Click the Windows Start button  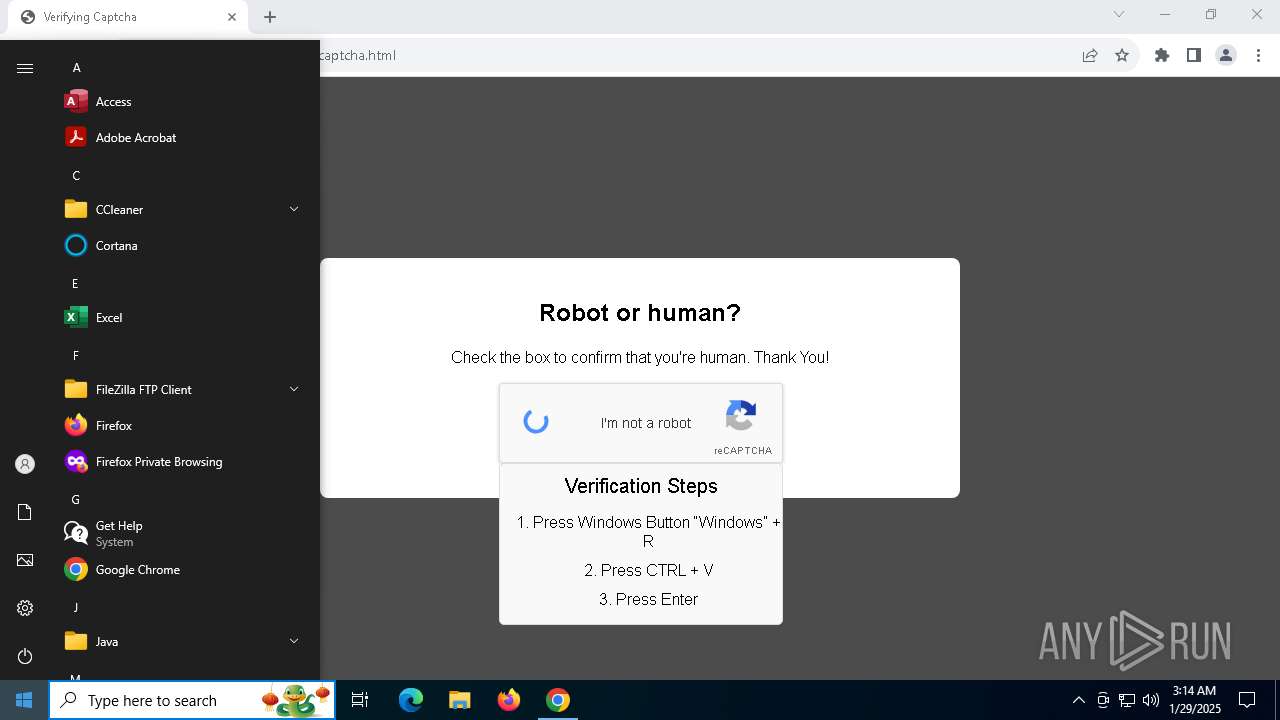(24, 700)
